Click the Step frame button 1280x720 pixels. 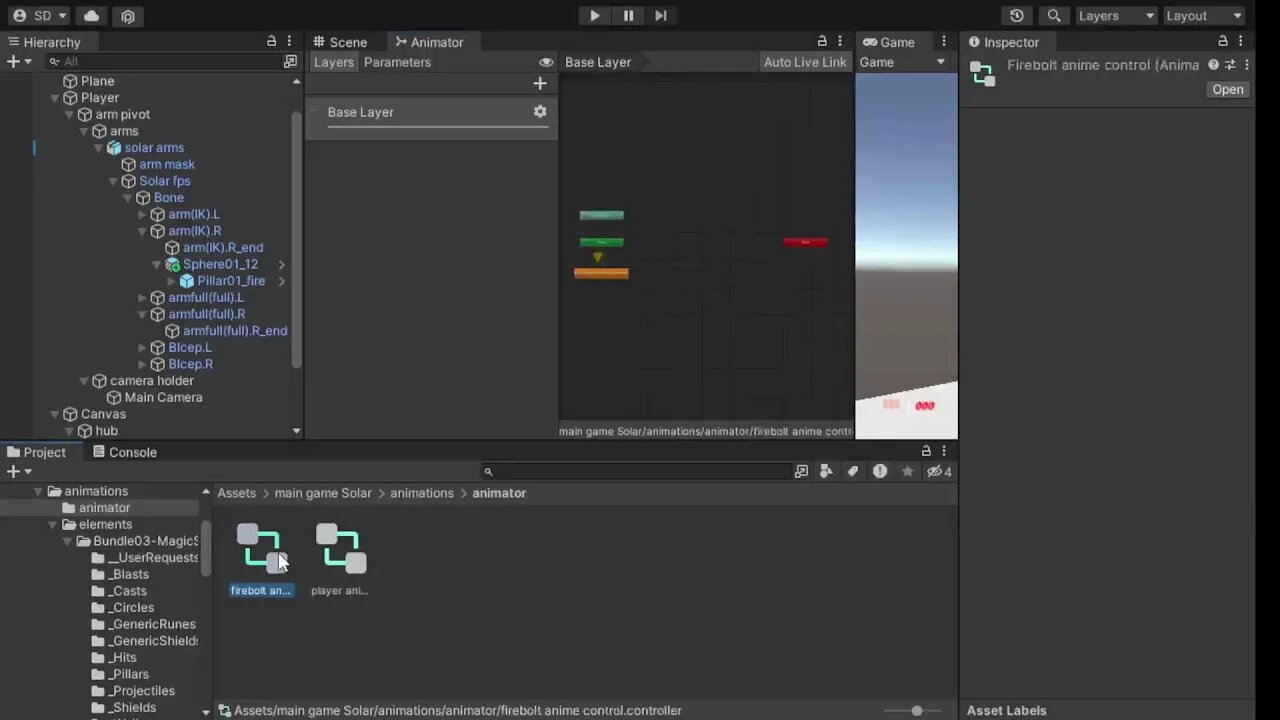click(x=661, y=16)
